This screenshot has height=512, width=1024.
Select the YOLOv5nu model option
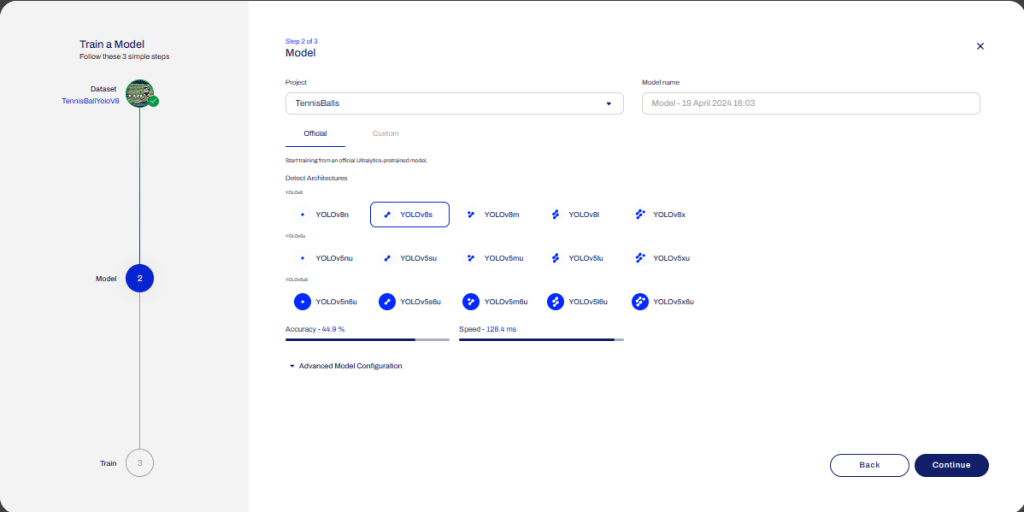point(325,258)
